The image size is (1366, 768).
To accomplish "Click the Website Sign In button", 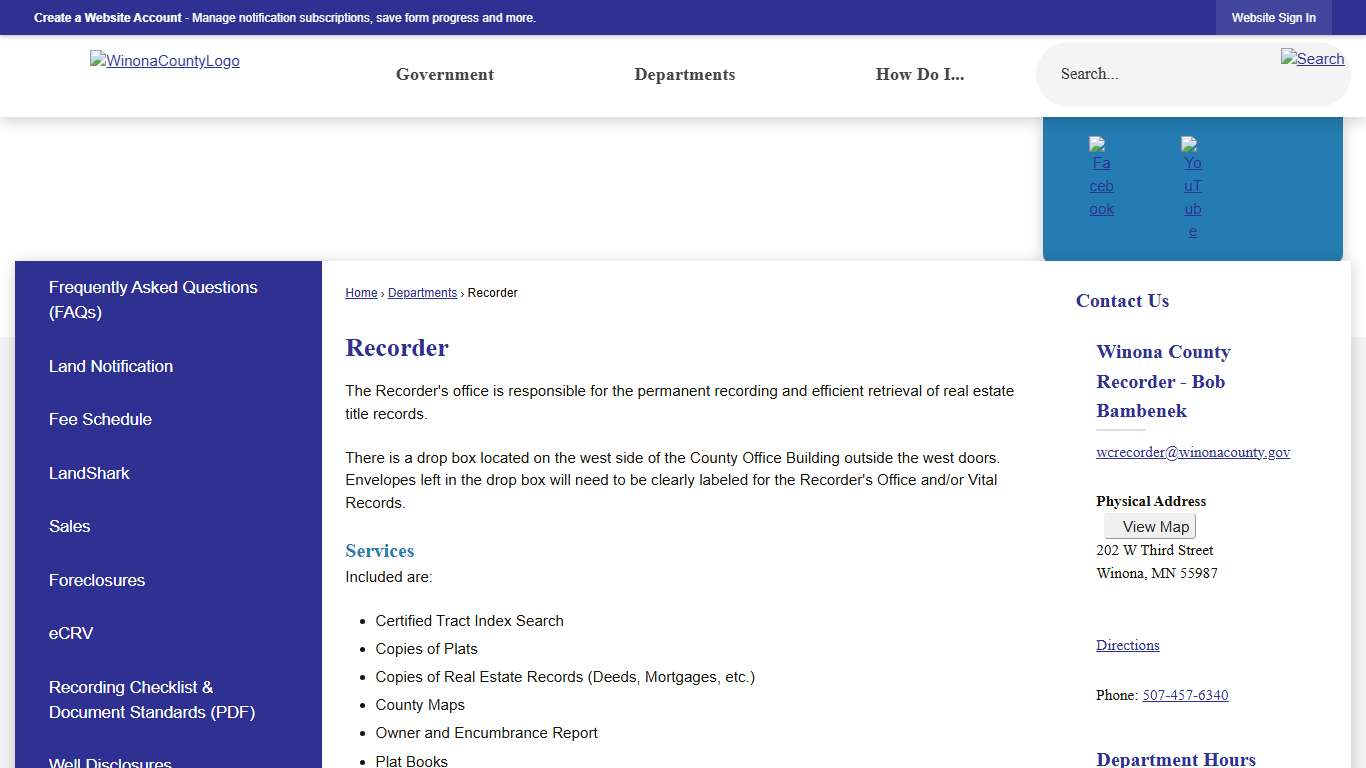I will 1273,18.
